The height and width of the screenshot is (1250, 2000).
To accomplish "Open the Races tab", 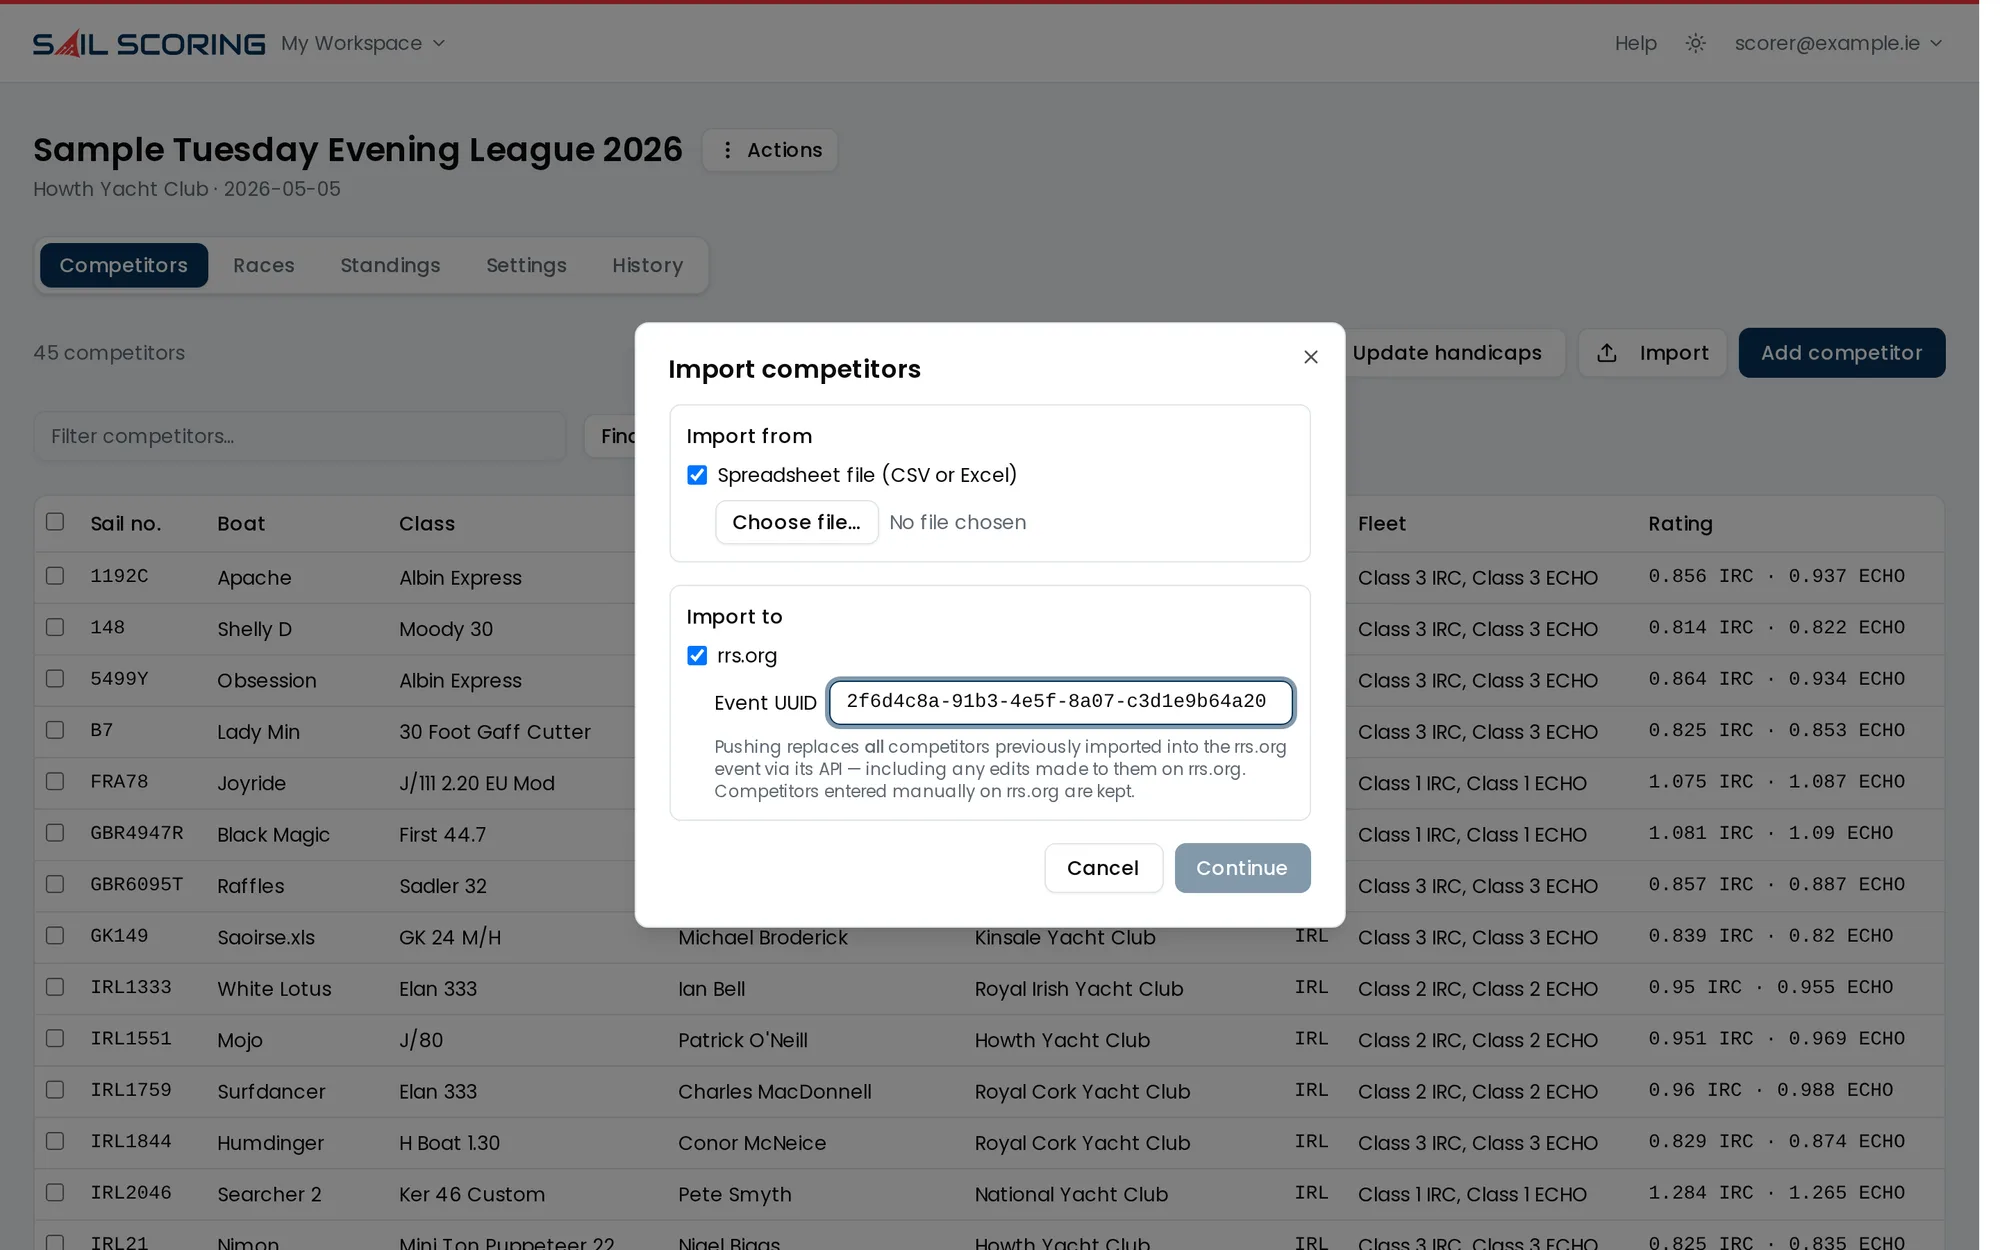I will tap(264, 265).
